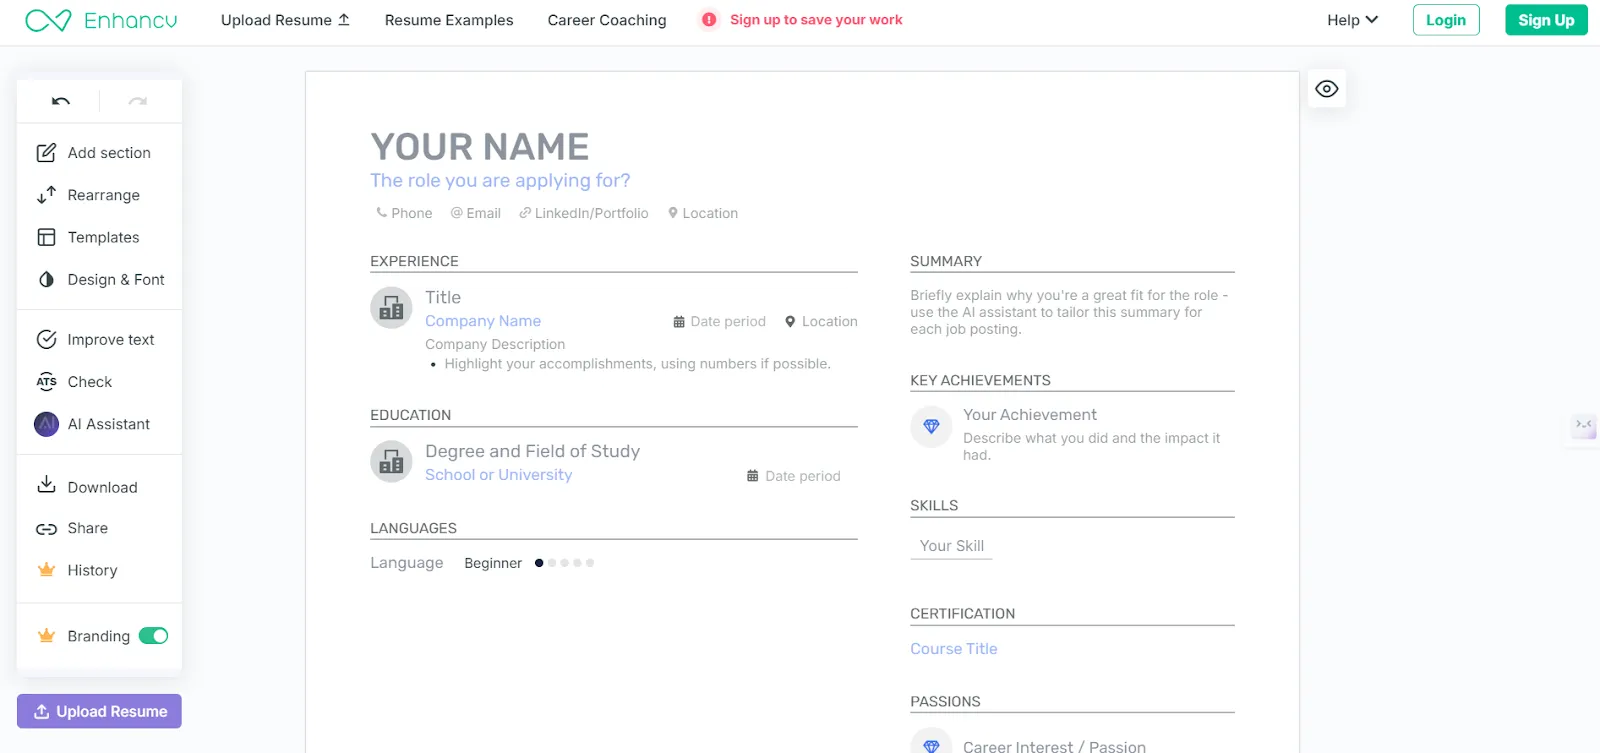Click the collapse widget icon at right edge
This screenshot has width=1600, height=753.
(x=1583, y=426)
